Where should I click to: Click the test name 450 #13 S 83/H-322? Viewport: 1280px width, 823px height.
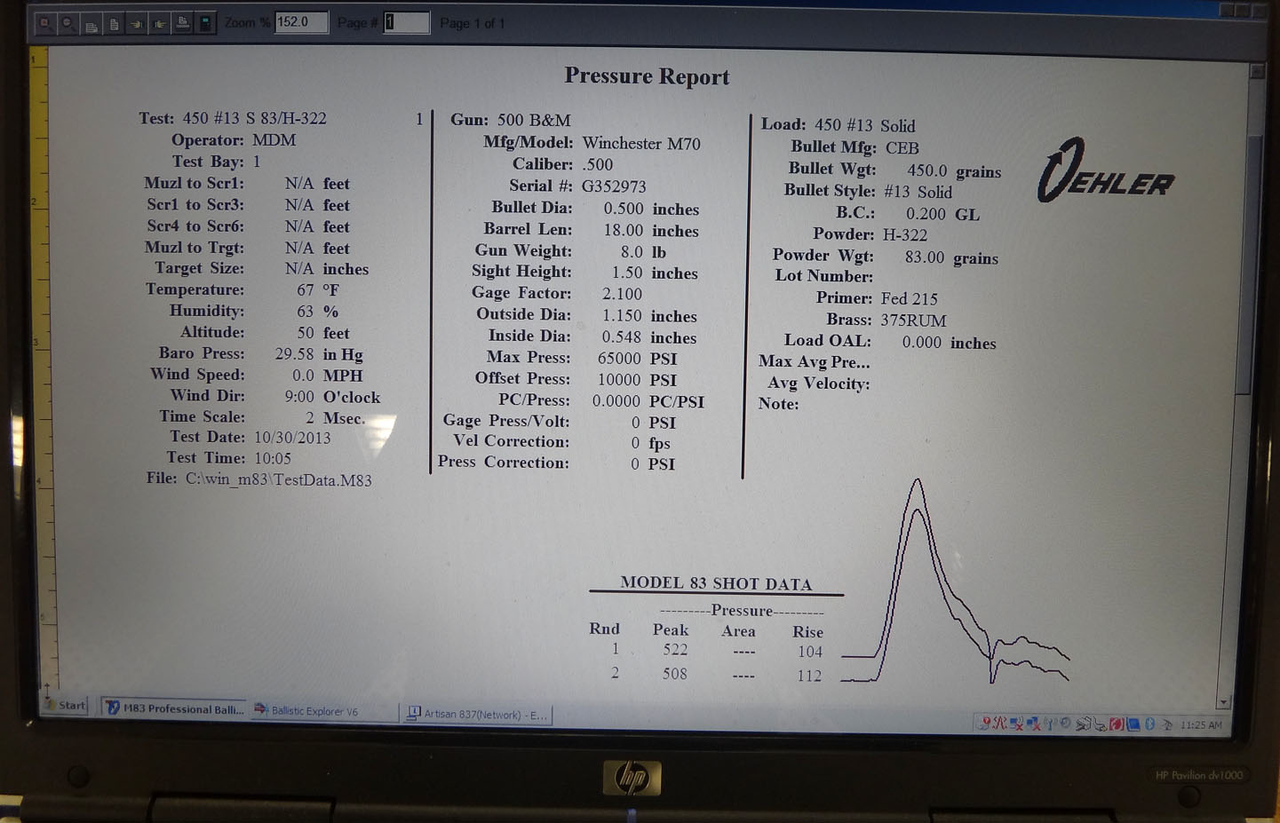254,118
